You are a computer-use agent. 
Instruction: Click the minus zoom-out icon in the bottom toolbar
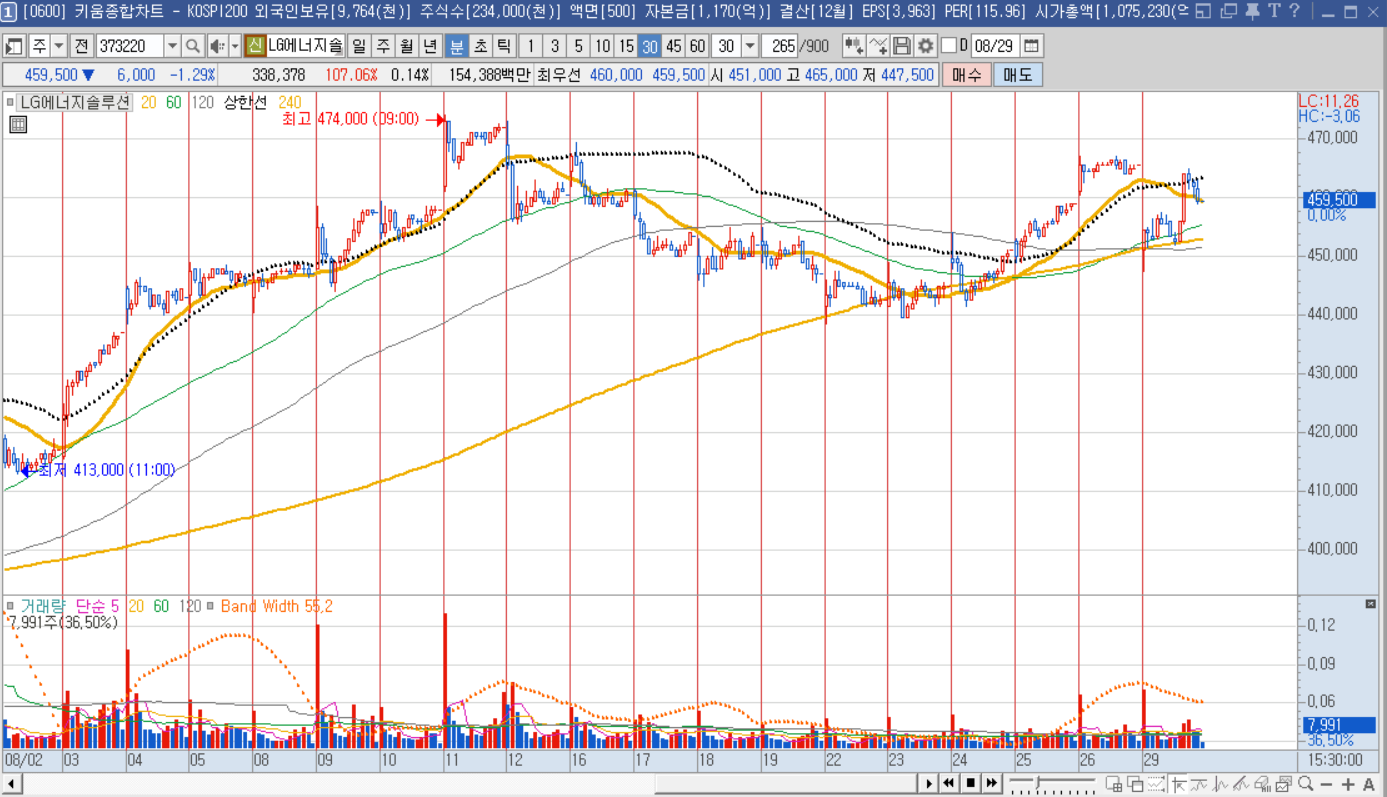(x=1326, y=784)
